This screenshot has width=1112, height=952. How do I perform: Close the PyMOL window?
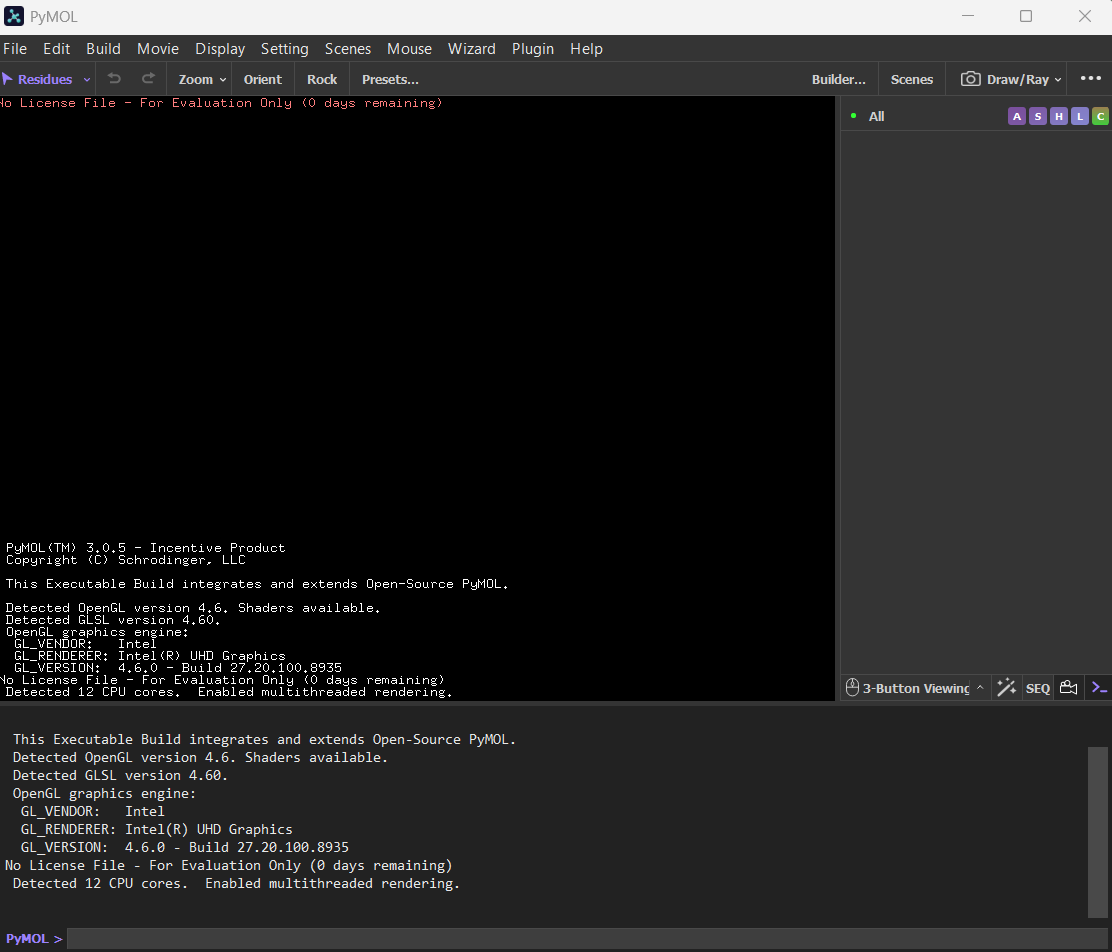[1084, 16]
